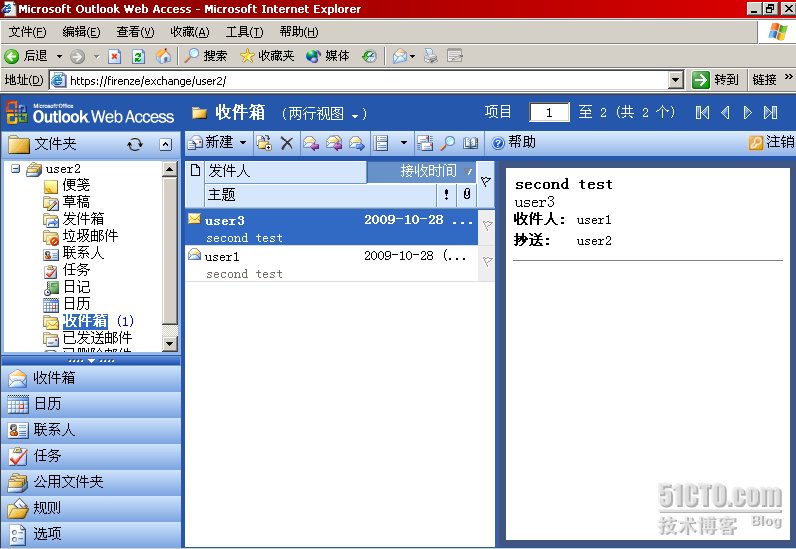796x549 pixels.
Task: Click 任务 navigation shortcut button
Action: (x=91, y=456)
